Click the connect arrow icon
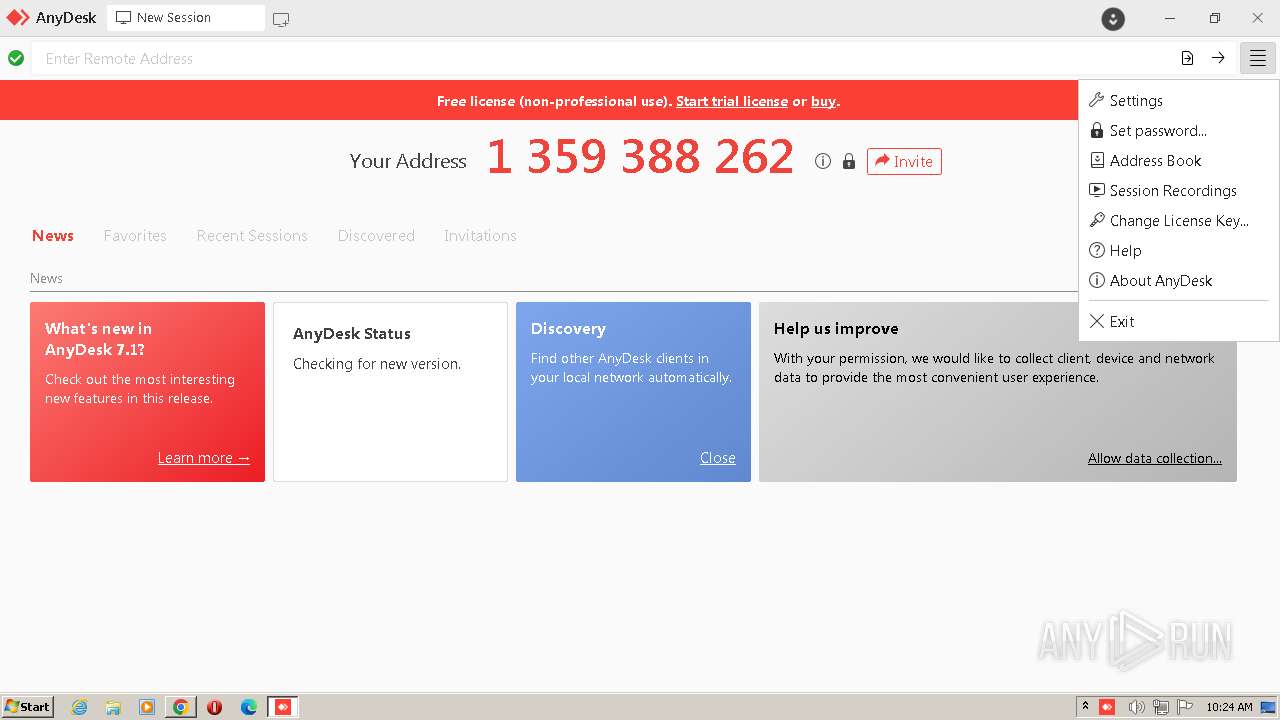1280x720 pixels. [1218, 58]
